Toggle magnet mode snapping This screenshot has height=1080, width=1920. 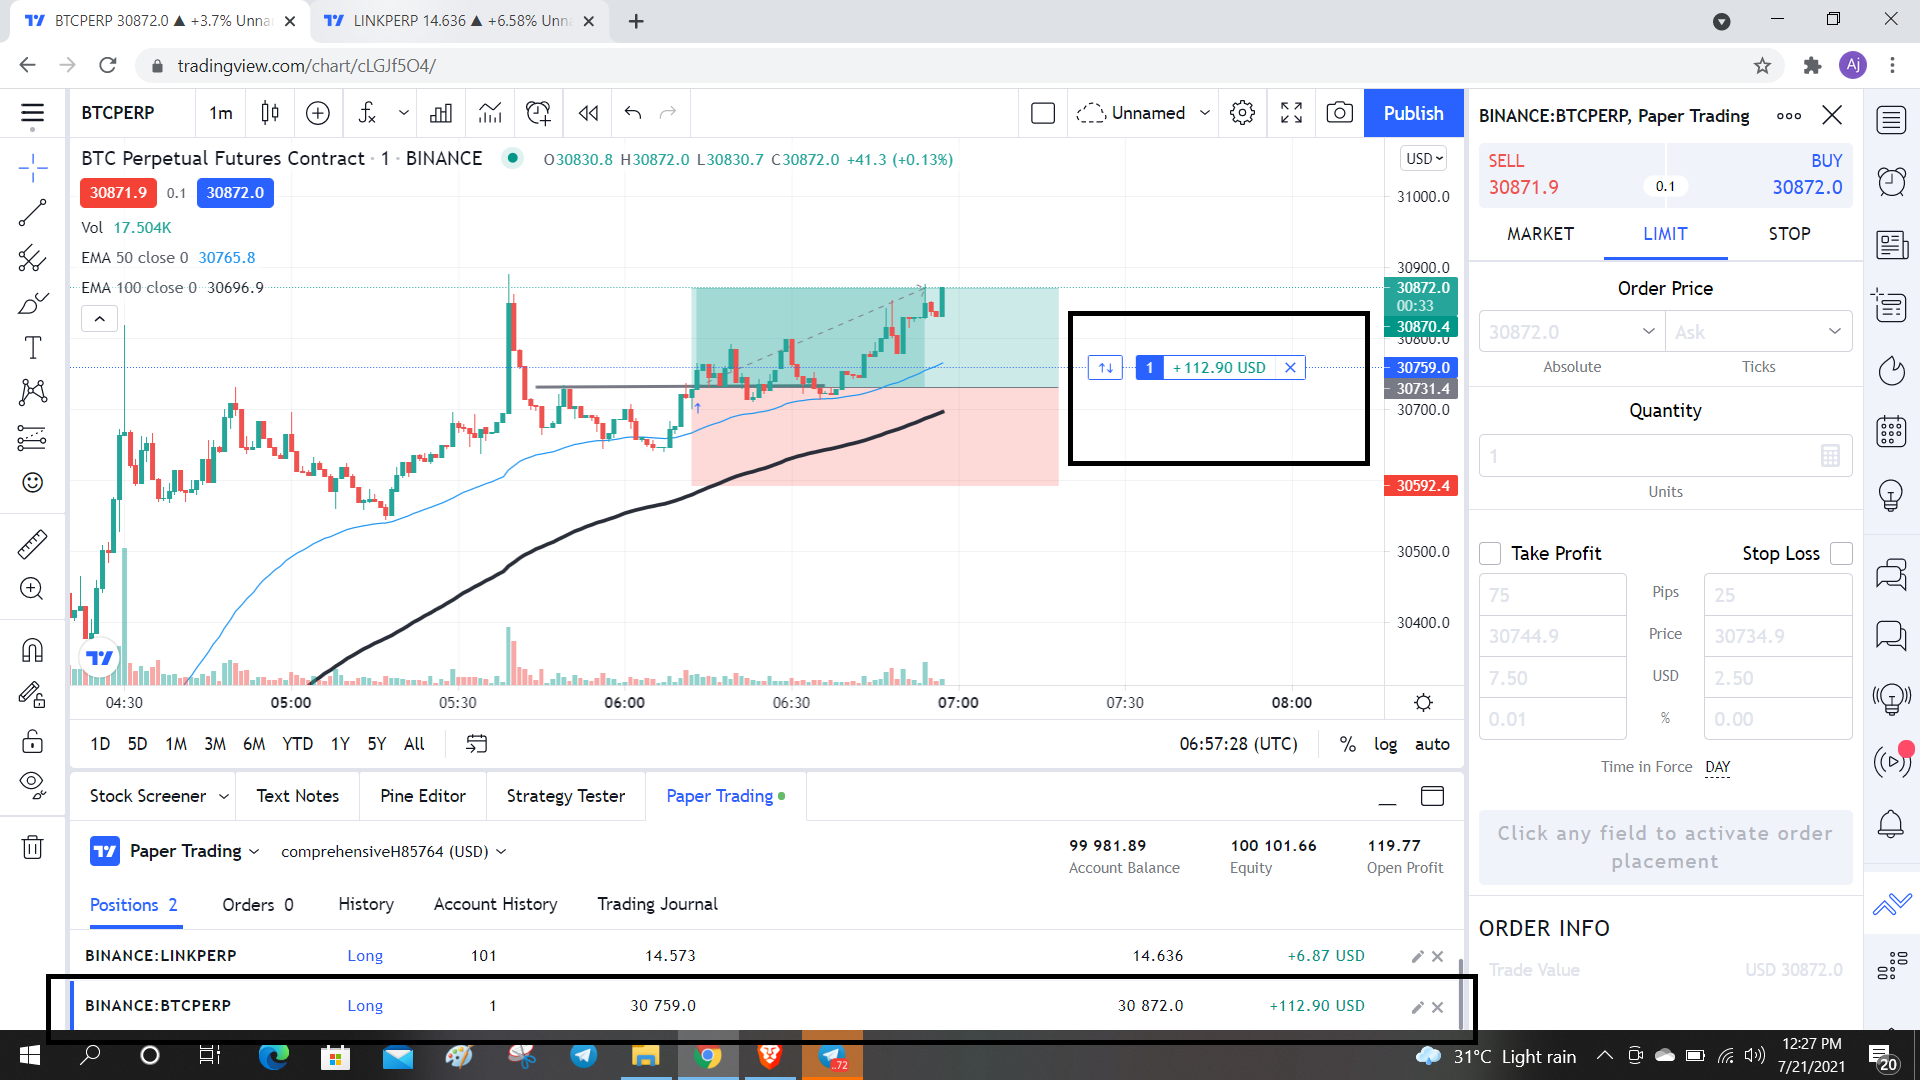click(33, 651)
